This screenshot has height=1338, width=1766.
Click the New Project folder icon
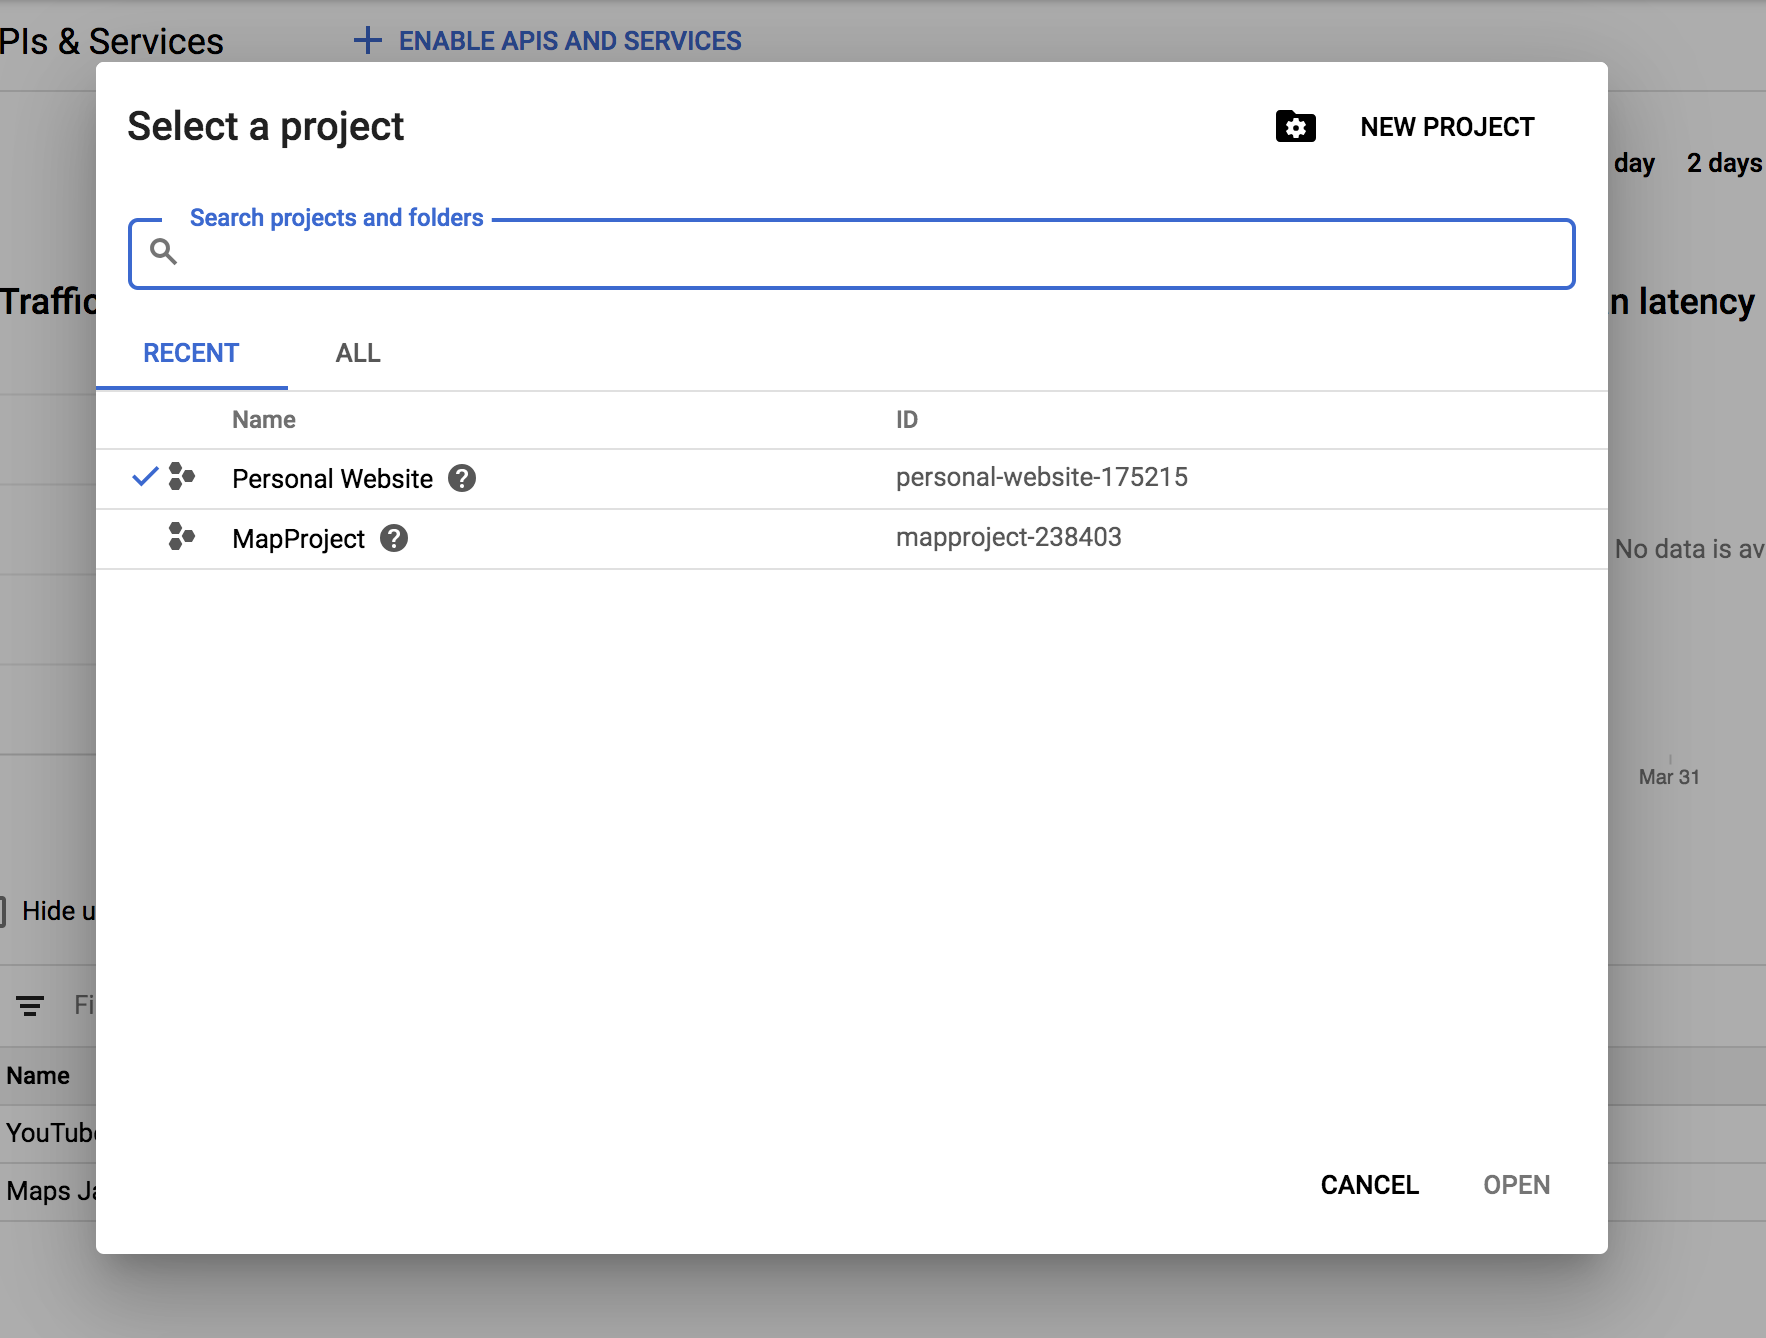click(x=1295, y=127)
